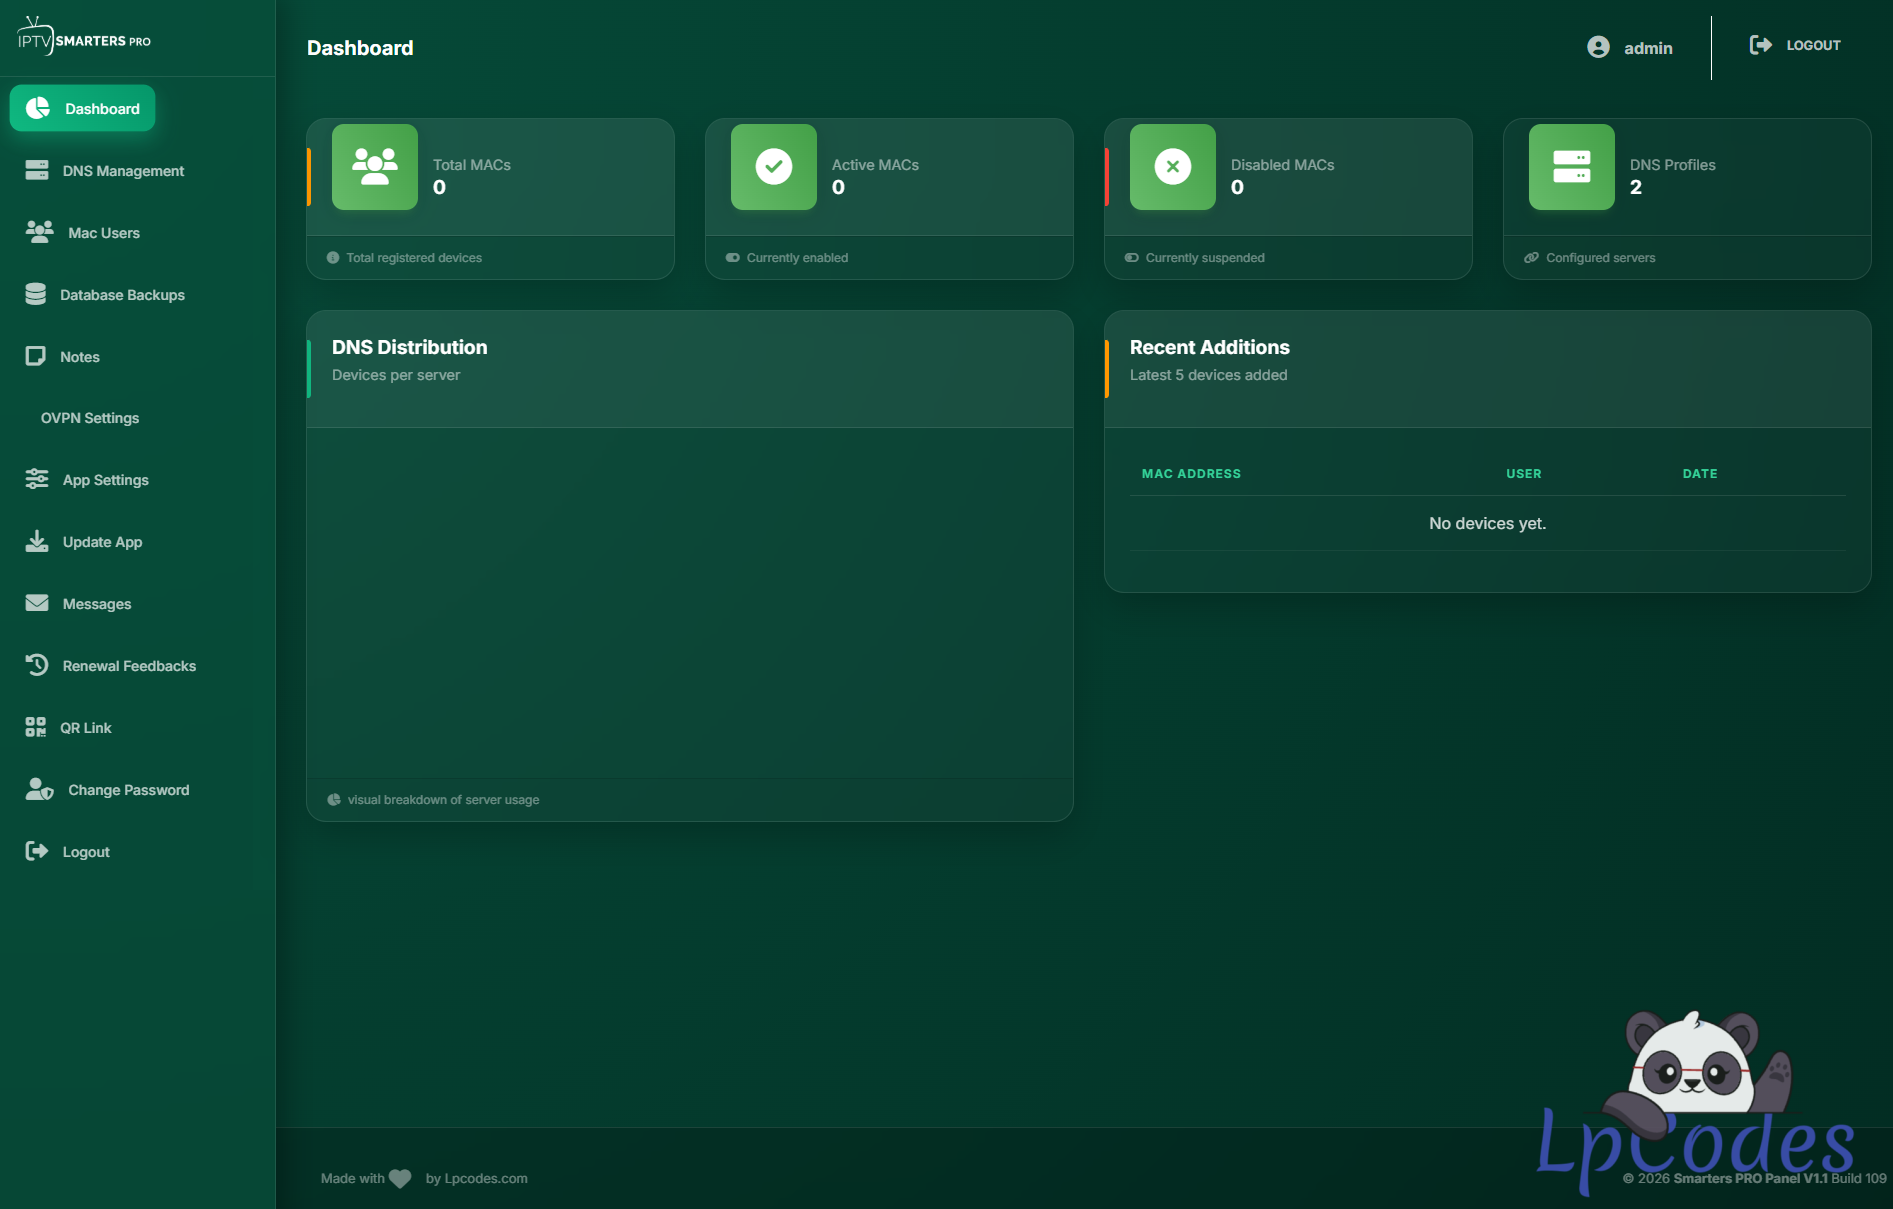Viewport: 1893px width, 1209px height.
Task: Open the Messages section
Action: pyautogui.click(x=97, y=604)
